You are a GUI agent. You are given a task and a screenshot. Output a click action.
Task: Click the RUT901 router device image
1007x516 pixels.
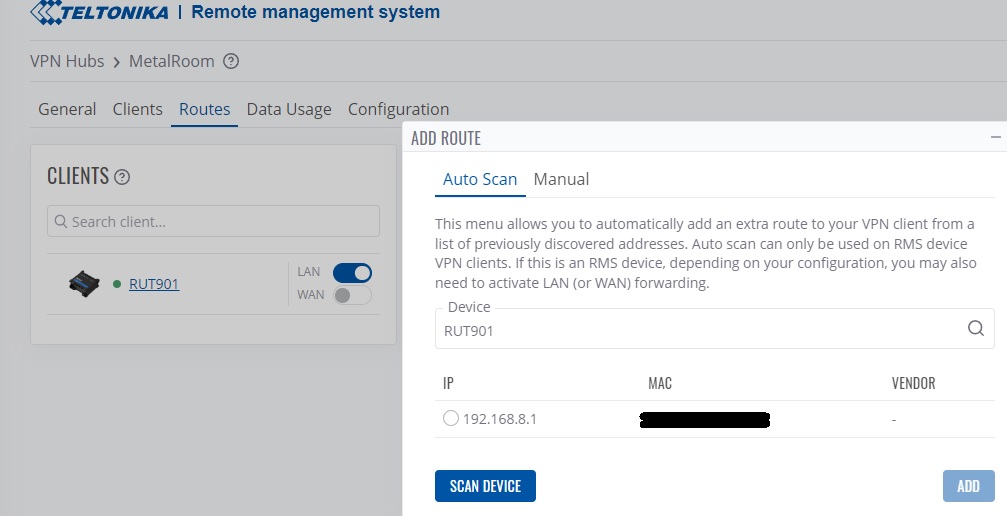(84, 283)
